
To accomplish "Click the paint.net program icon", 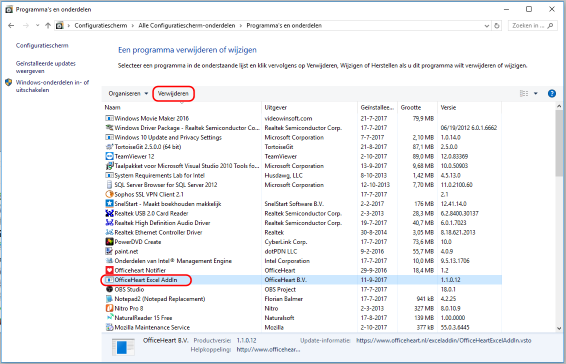I will click(x=109, y=251).
